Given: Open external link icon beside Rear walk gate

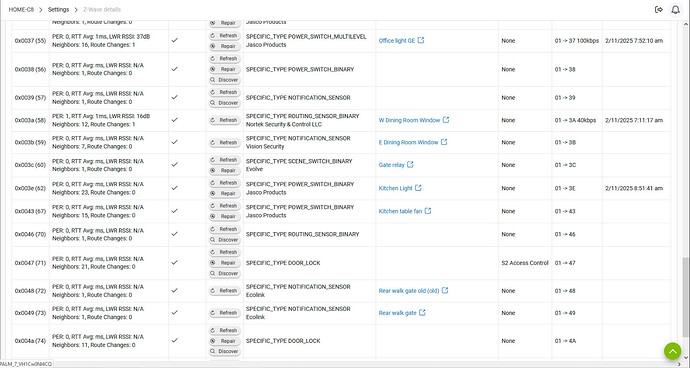Looking at the screenshot, I should [x=422, y=312].
